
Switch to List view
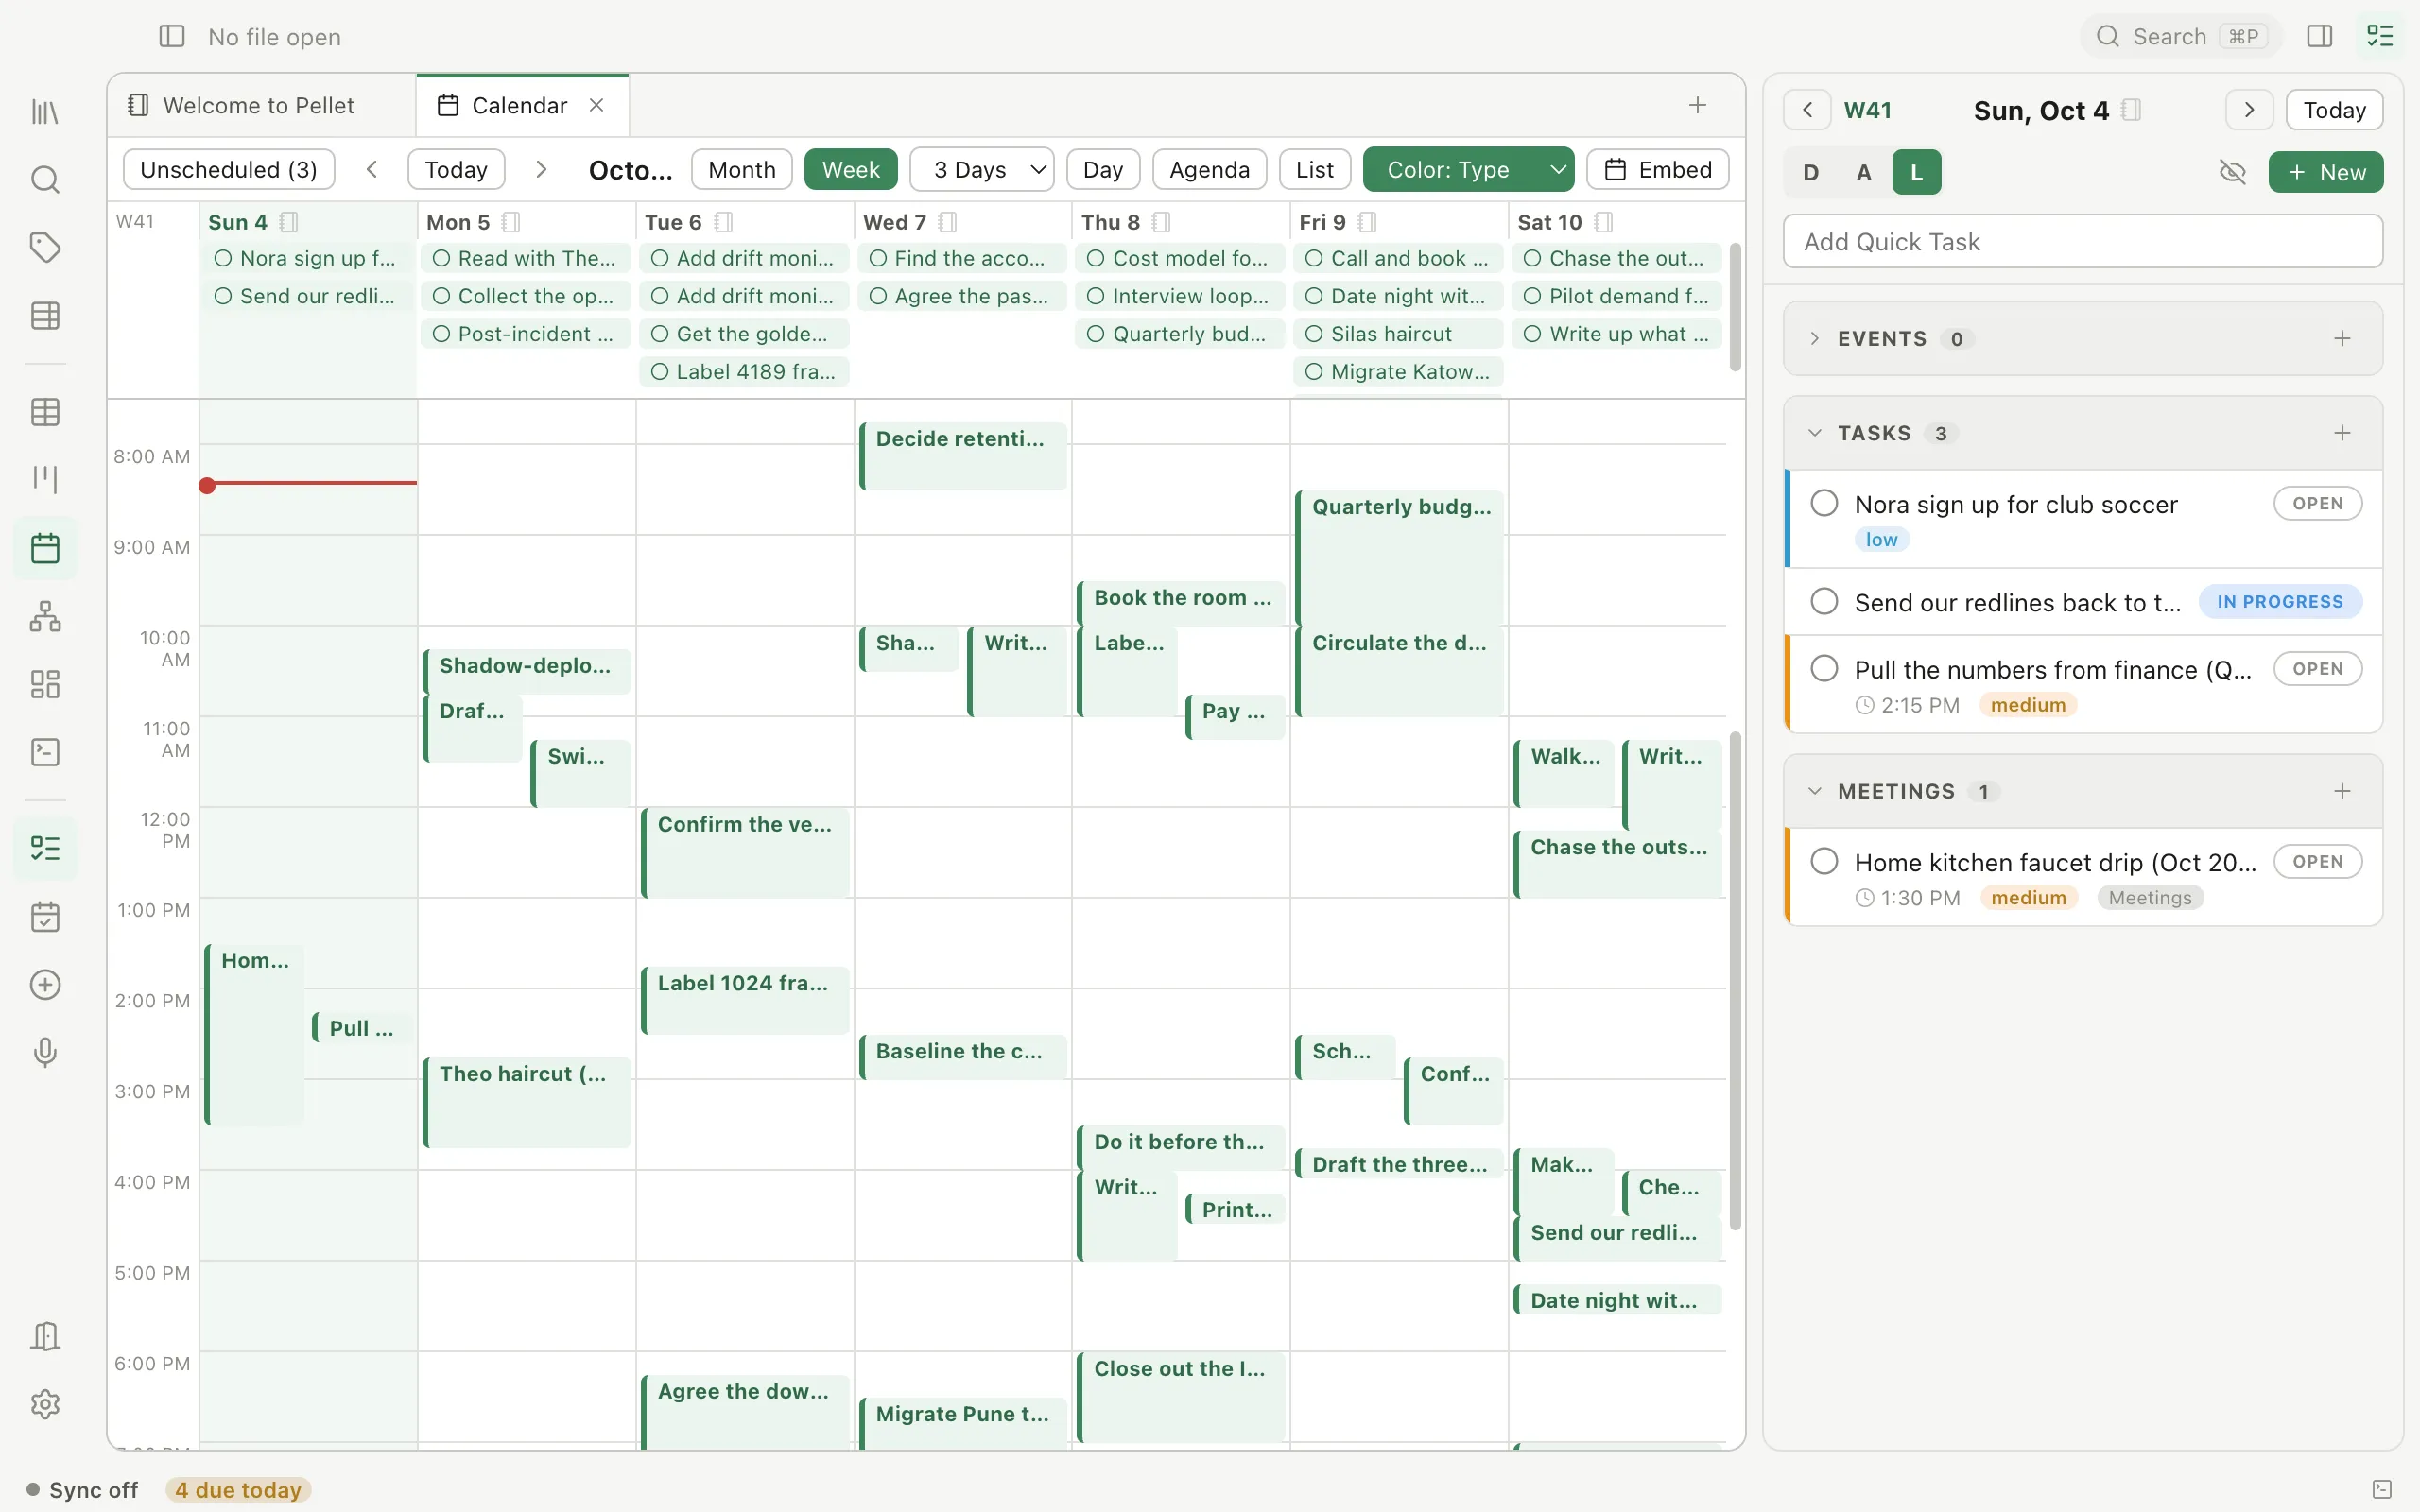click(1314, 170)
